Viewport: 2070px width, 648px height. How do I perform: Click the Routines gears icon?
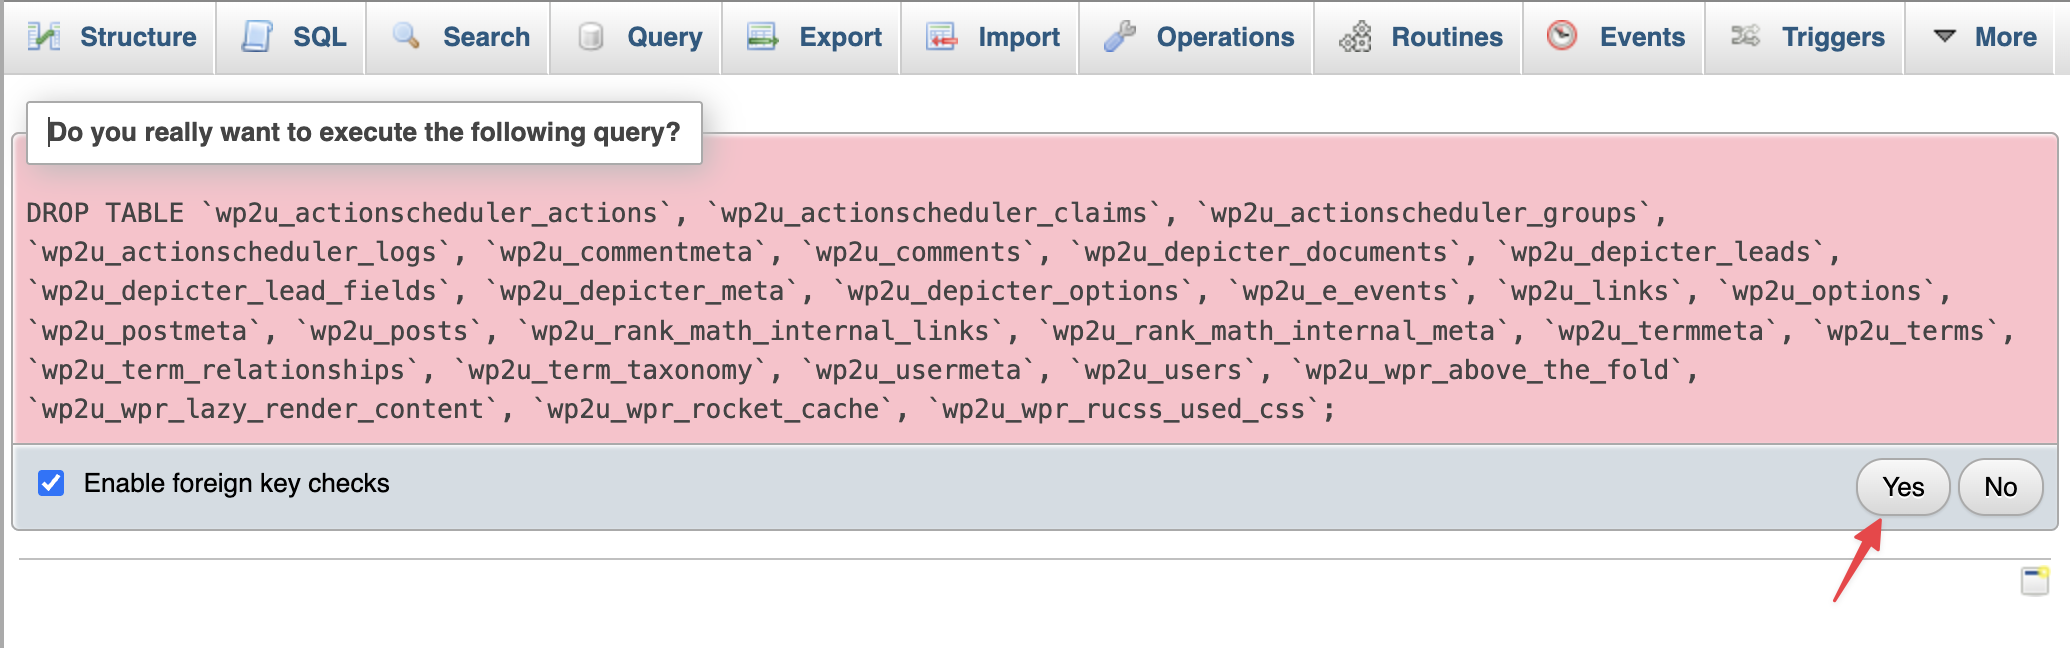(x=1355, y=37)
